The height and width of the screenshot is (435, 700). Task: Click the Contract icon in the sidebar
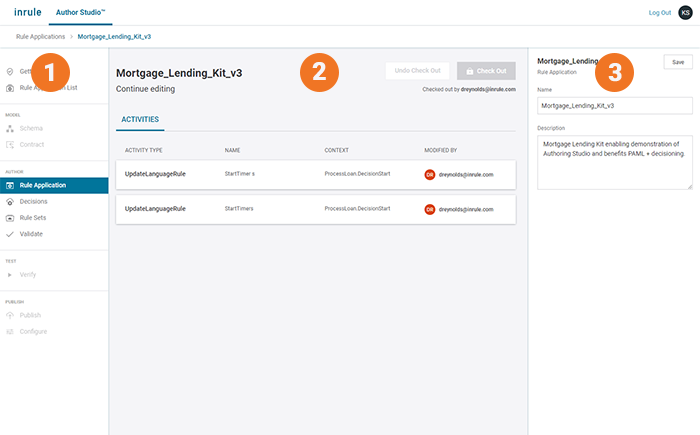click(x=10, y=145)
